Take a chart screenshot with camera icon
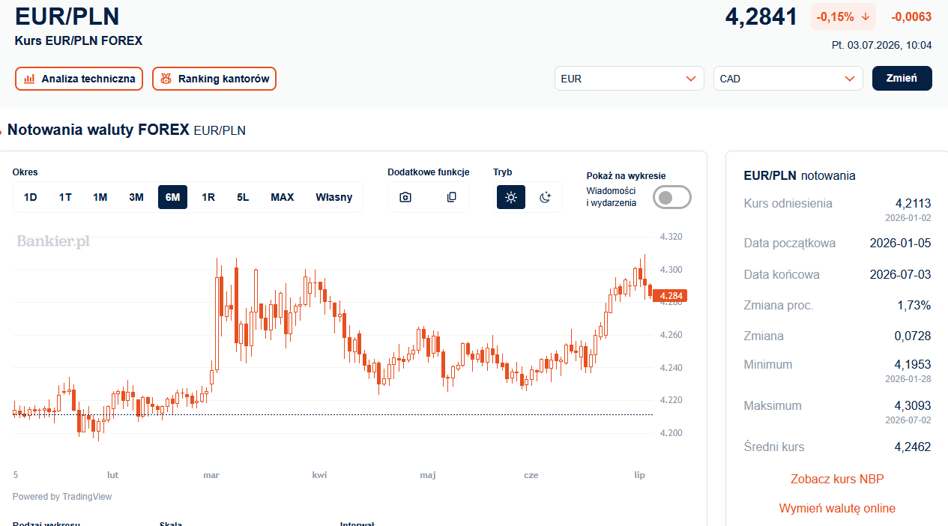This screenshot has width=948, height=526. [x=405, y=197]
